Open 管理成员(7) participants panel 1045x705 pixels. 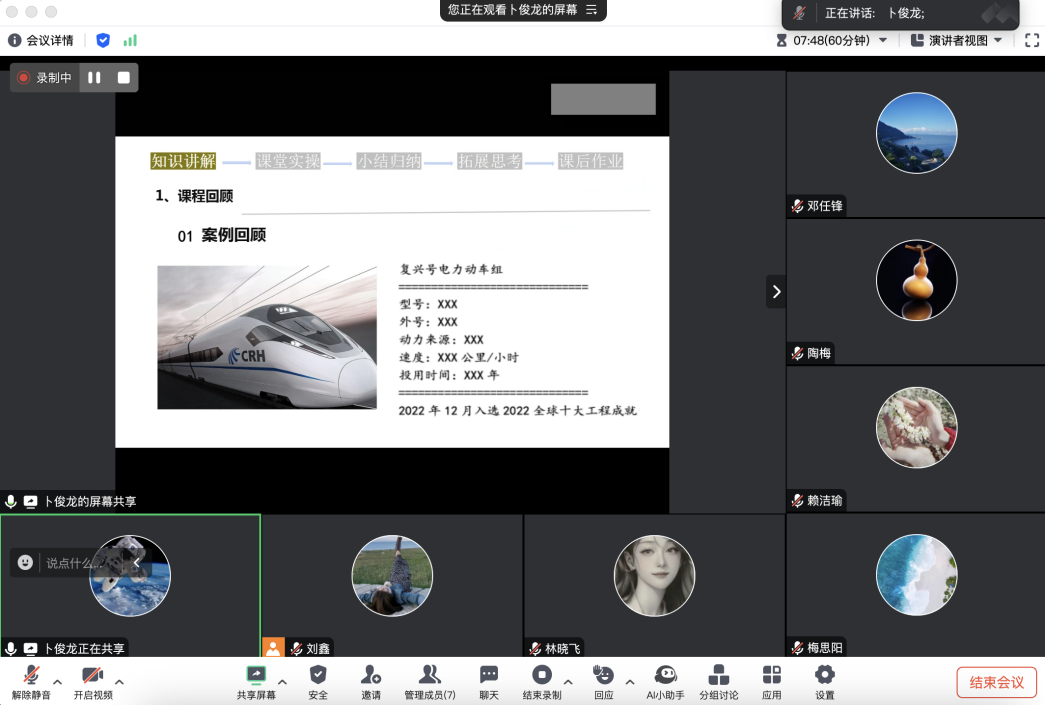(429, 681)
